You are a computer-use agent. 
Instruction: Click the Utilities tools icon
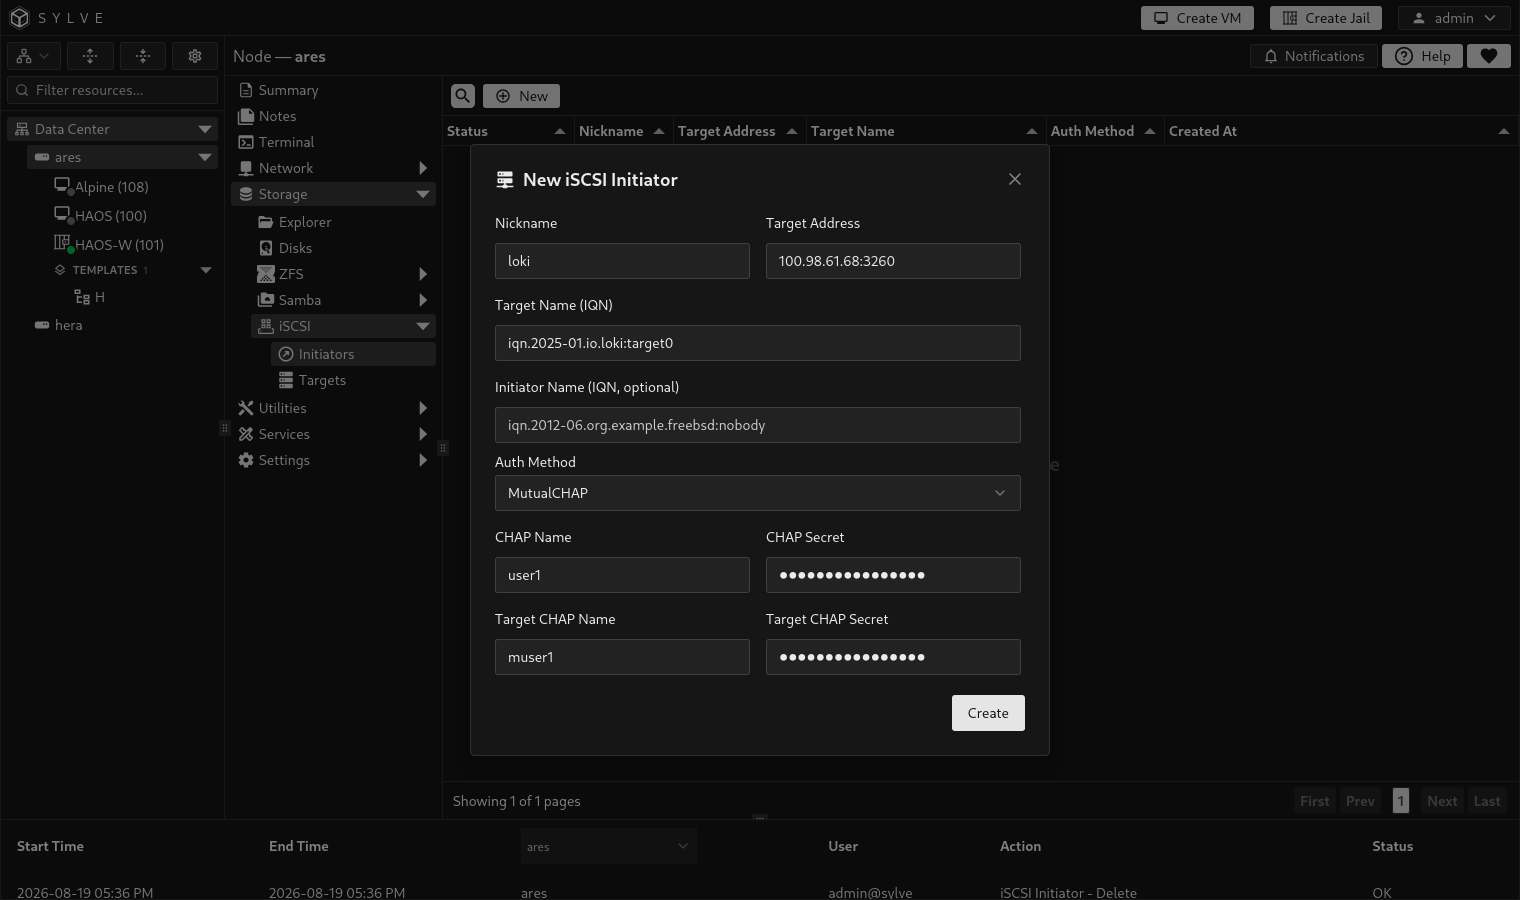point(246,408)
